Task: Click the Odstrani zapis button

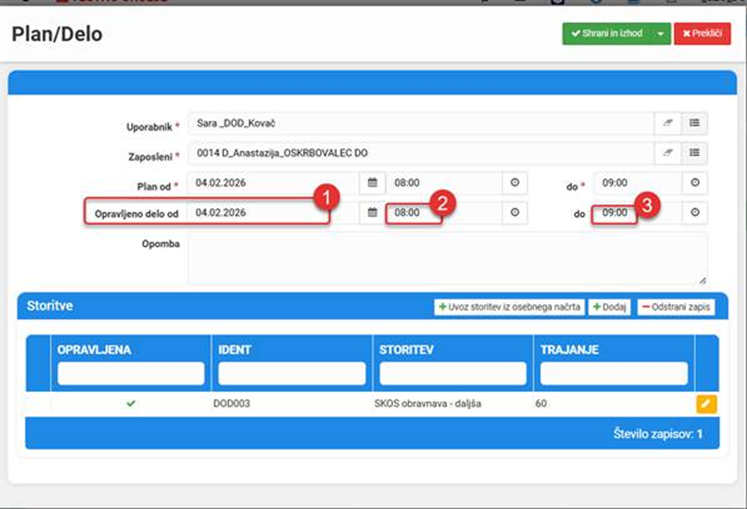Action: (676, 307)
